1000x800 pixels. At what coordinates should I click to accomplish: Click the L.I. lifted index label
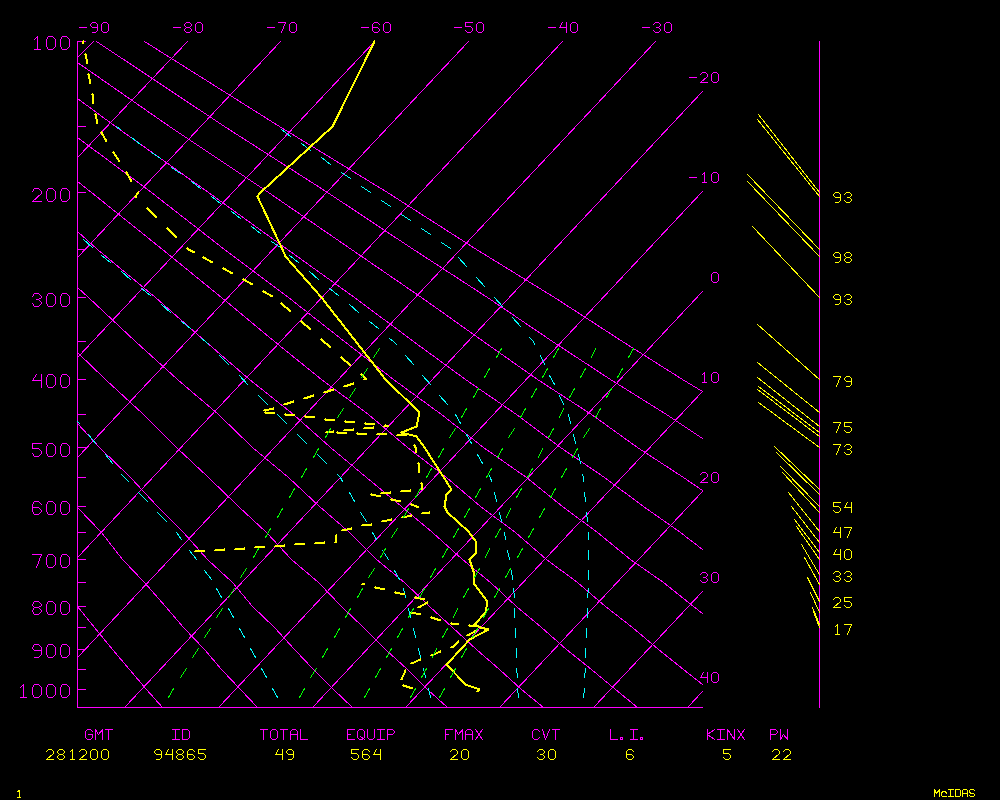(627, 735)
